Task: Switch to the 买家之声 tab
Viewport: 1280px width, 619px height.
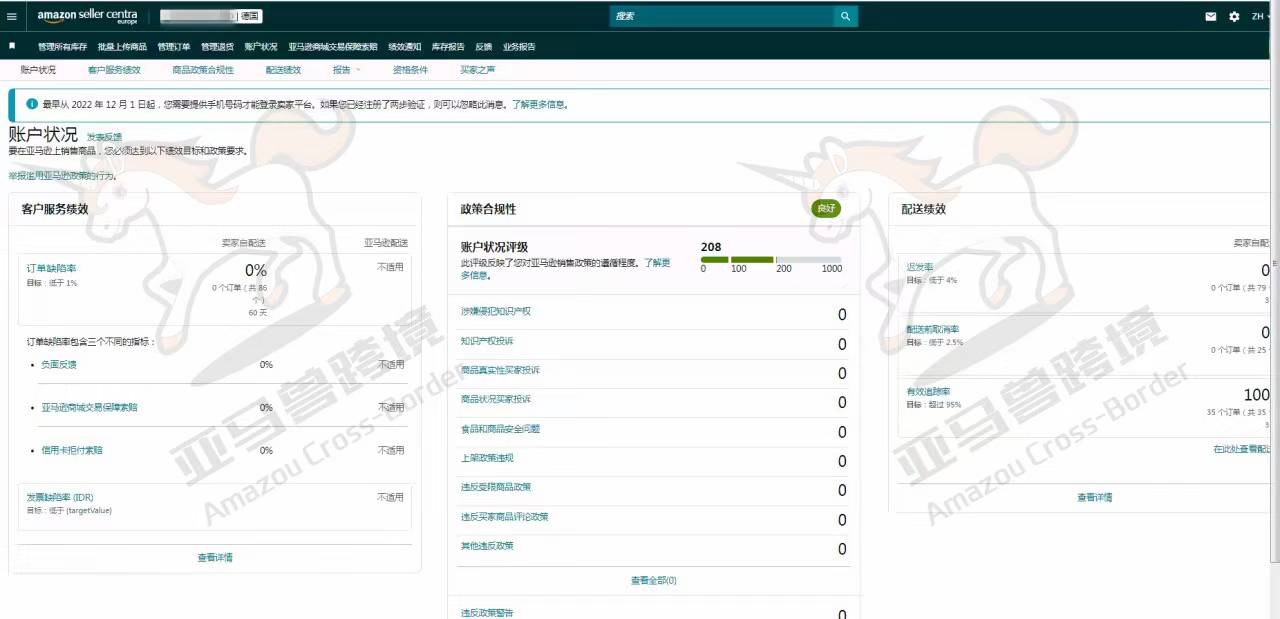Action: coord(477,70)
